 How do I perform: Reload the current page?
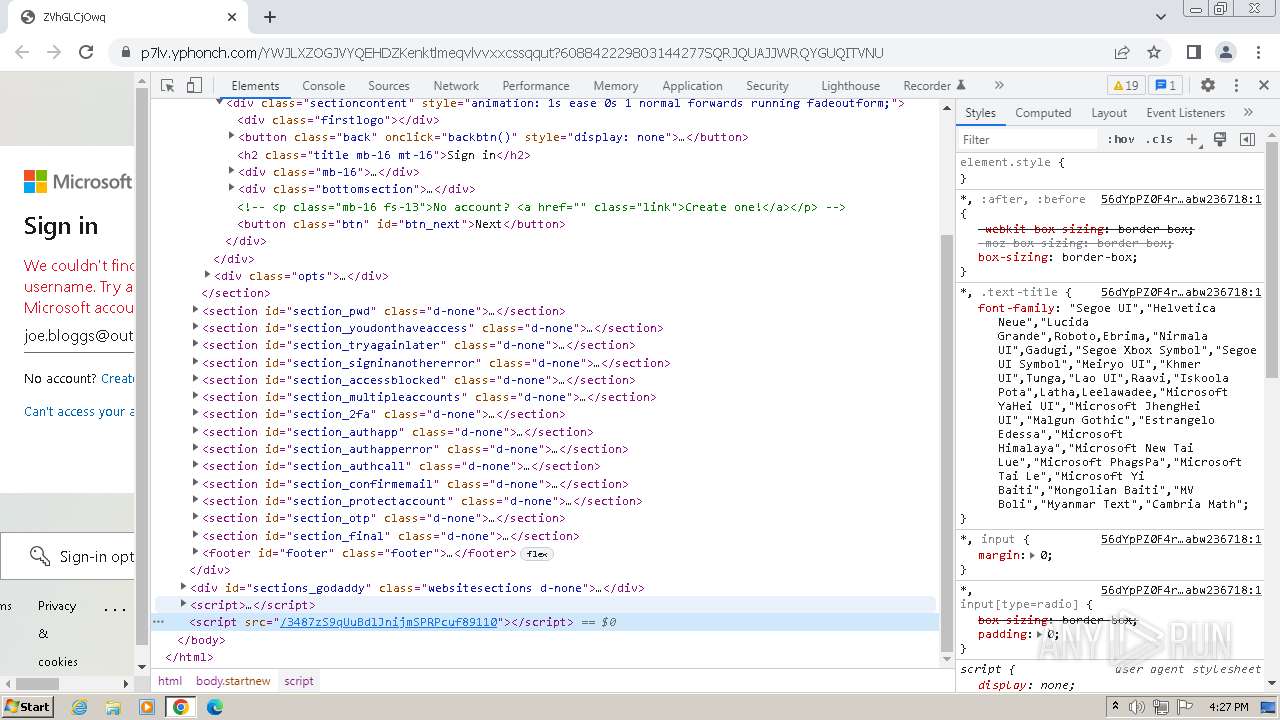[x=86, y=52]
